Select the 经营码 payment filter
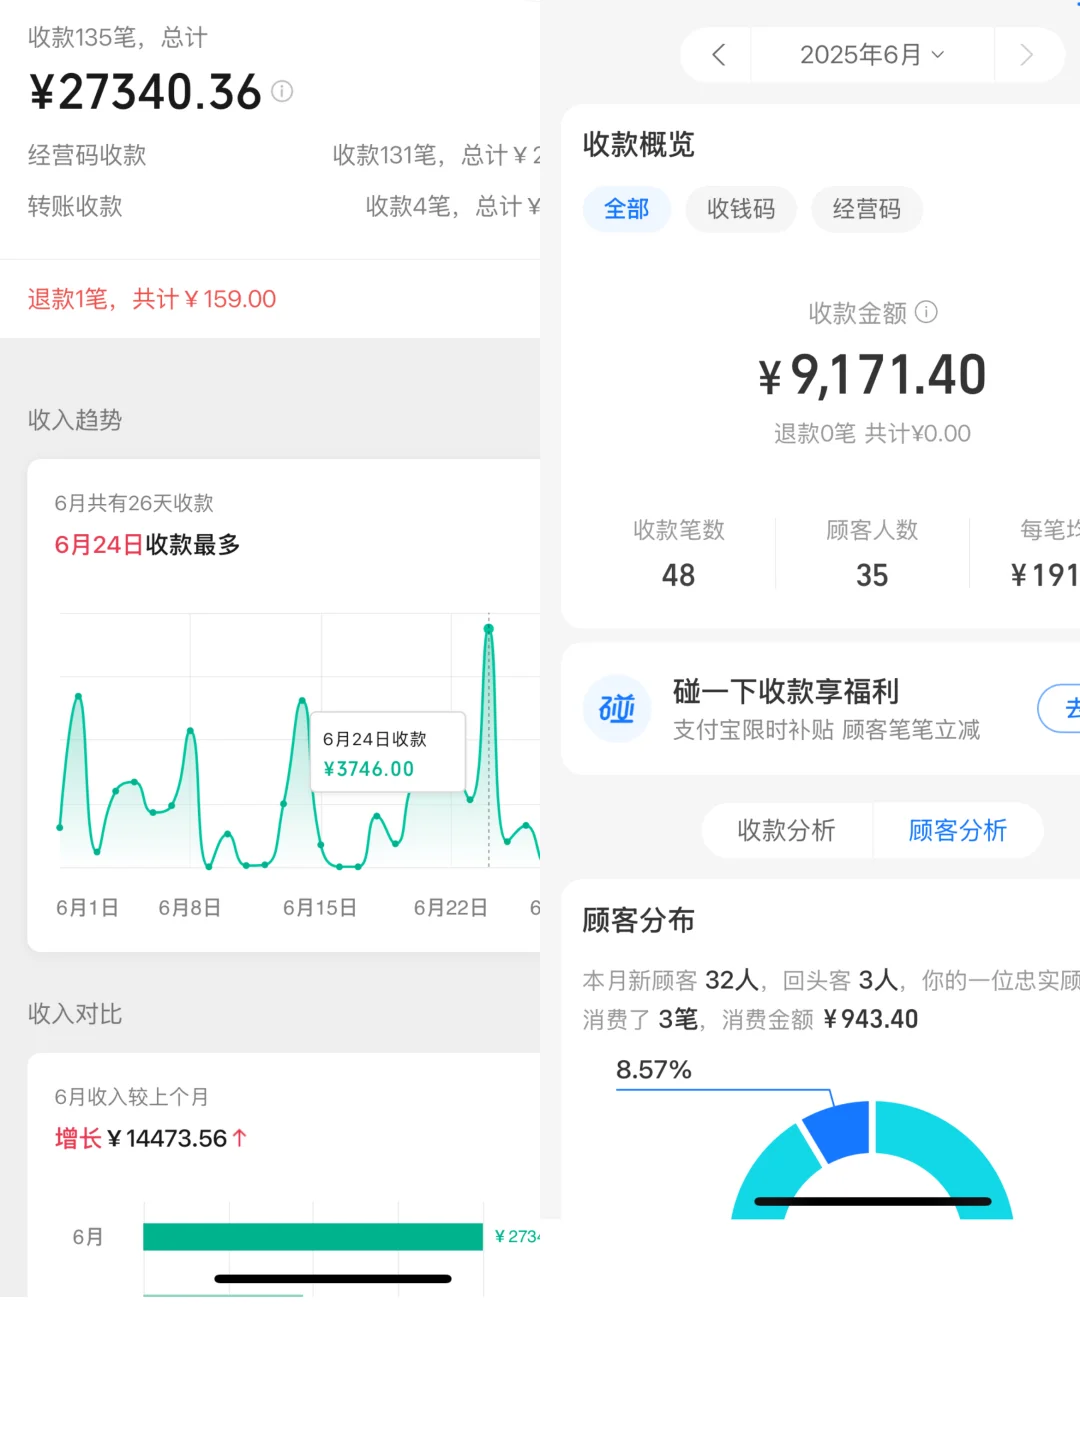 [866, 209]
